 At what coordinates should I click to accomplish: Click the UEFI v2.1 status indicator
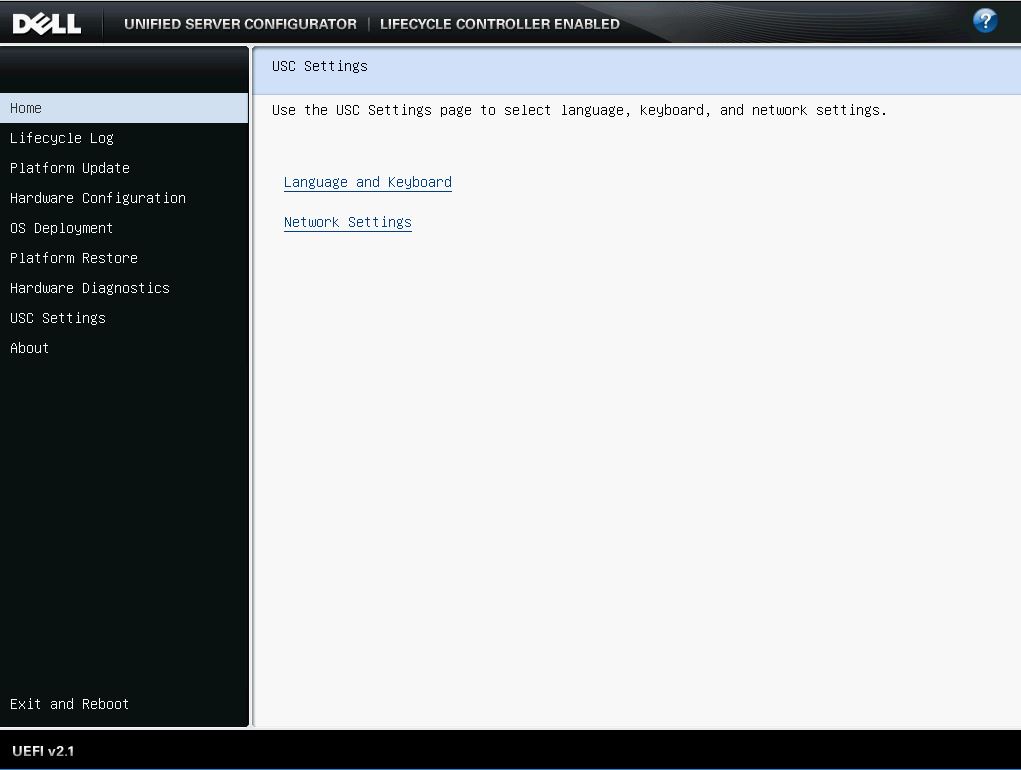pos(40,750)
